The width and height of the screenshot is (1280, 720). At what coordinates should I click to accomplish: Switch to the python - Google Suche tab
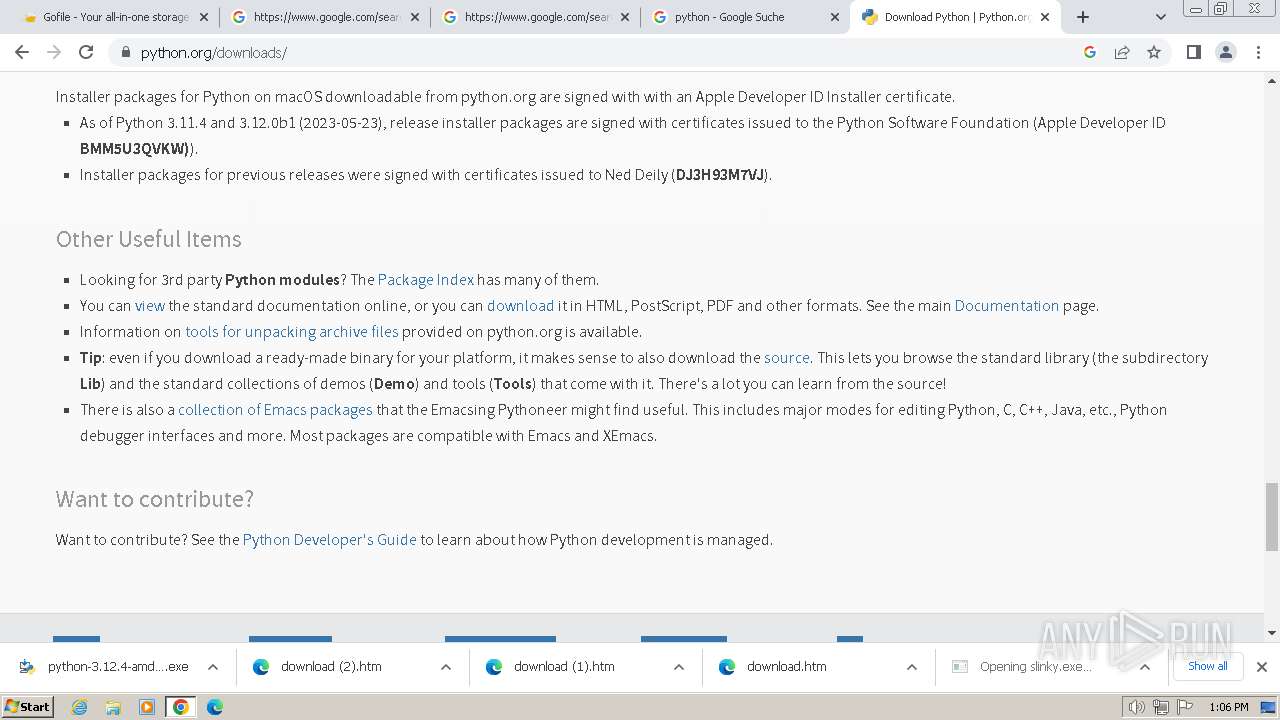[x=745, y=17]
